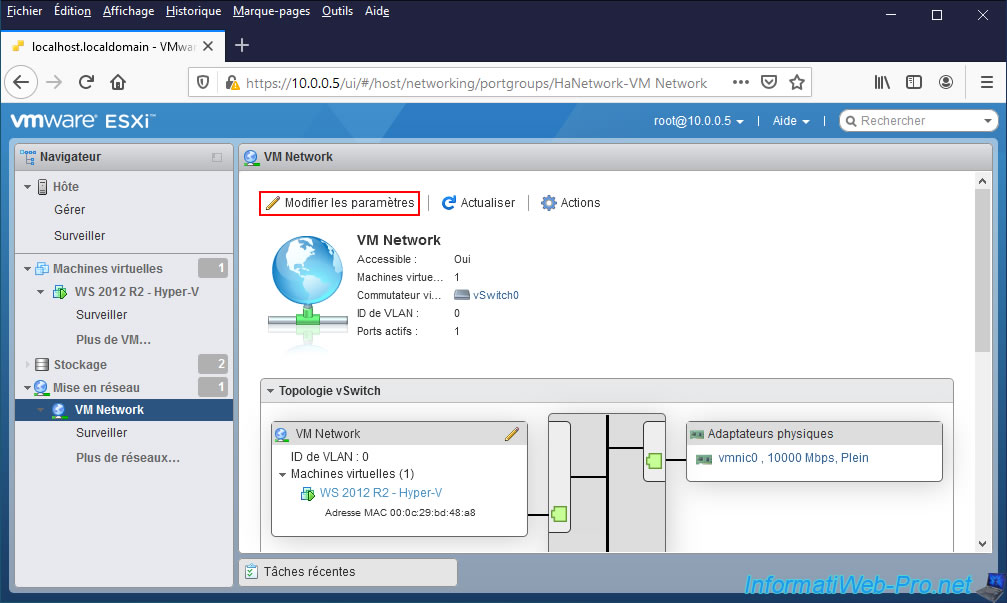1007x603 pixels.
Task: Click the Stockage storage icon
Action: point(42,365)
